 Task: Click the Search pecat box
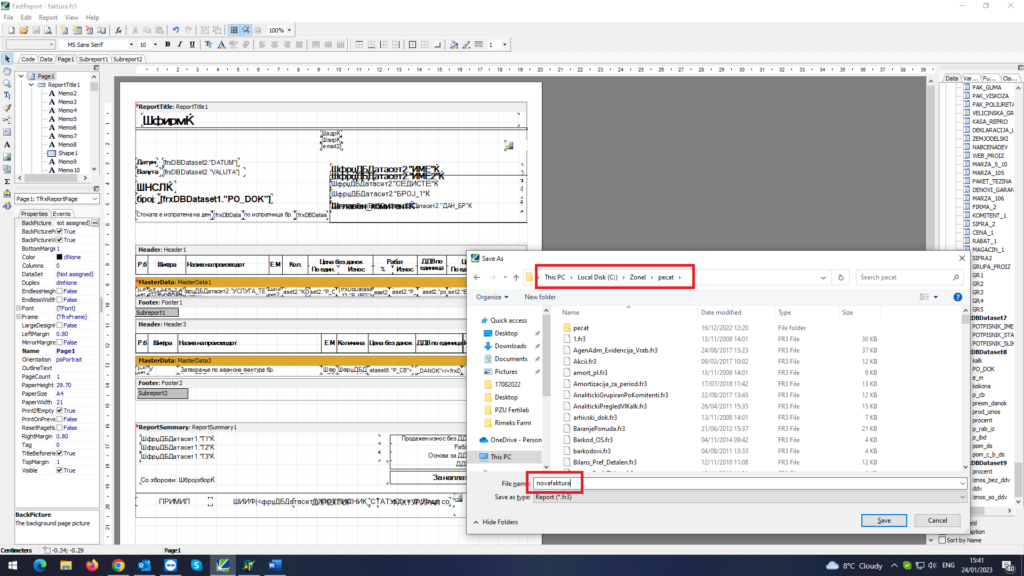click(909, 278)
